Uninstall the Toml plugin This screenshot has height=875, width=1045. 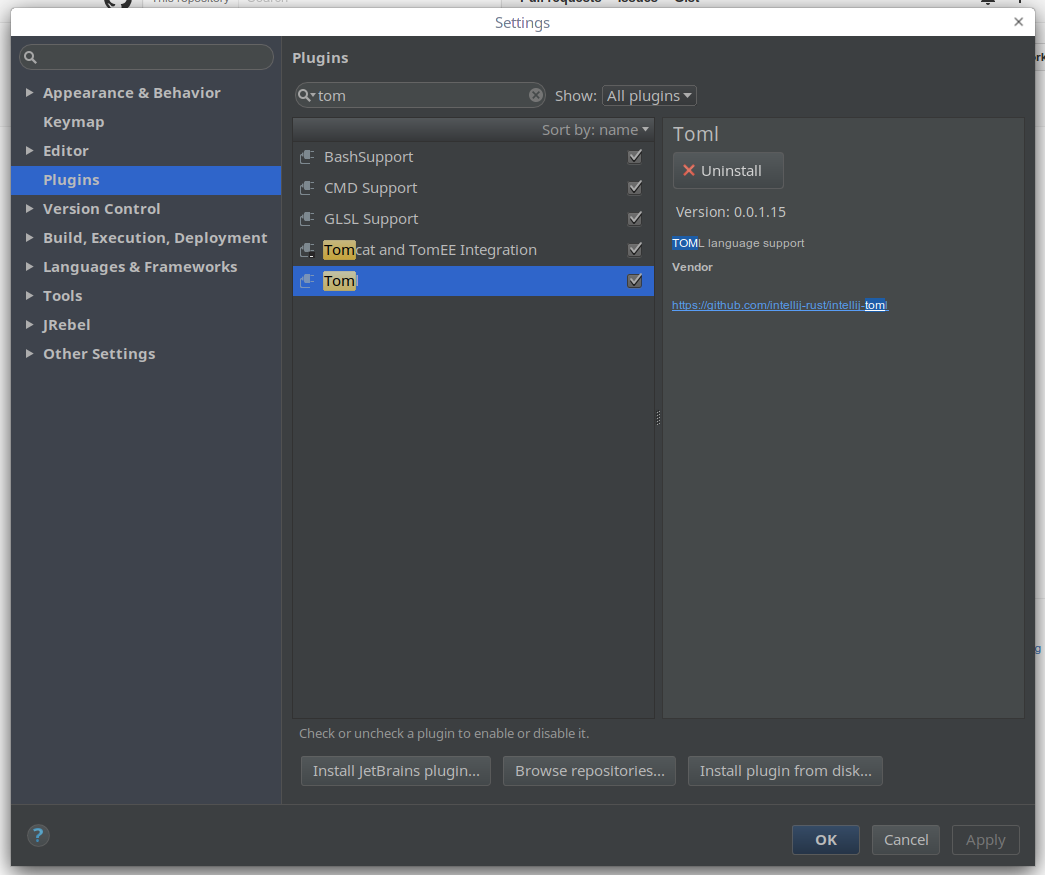click(x=728, y=171)
